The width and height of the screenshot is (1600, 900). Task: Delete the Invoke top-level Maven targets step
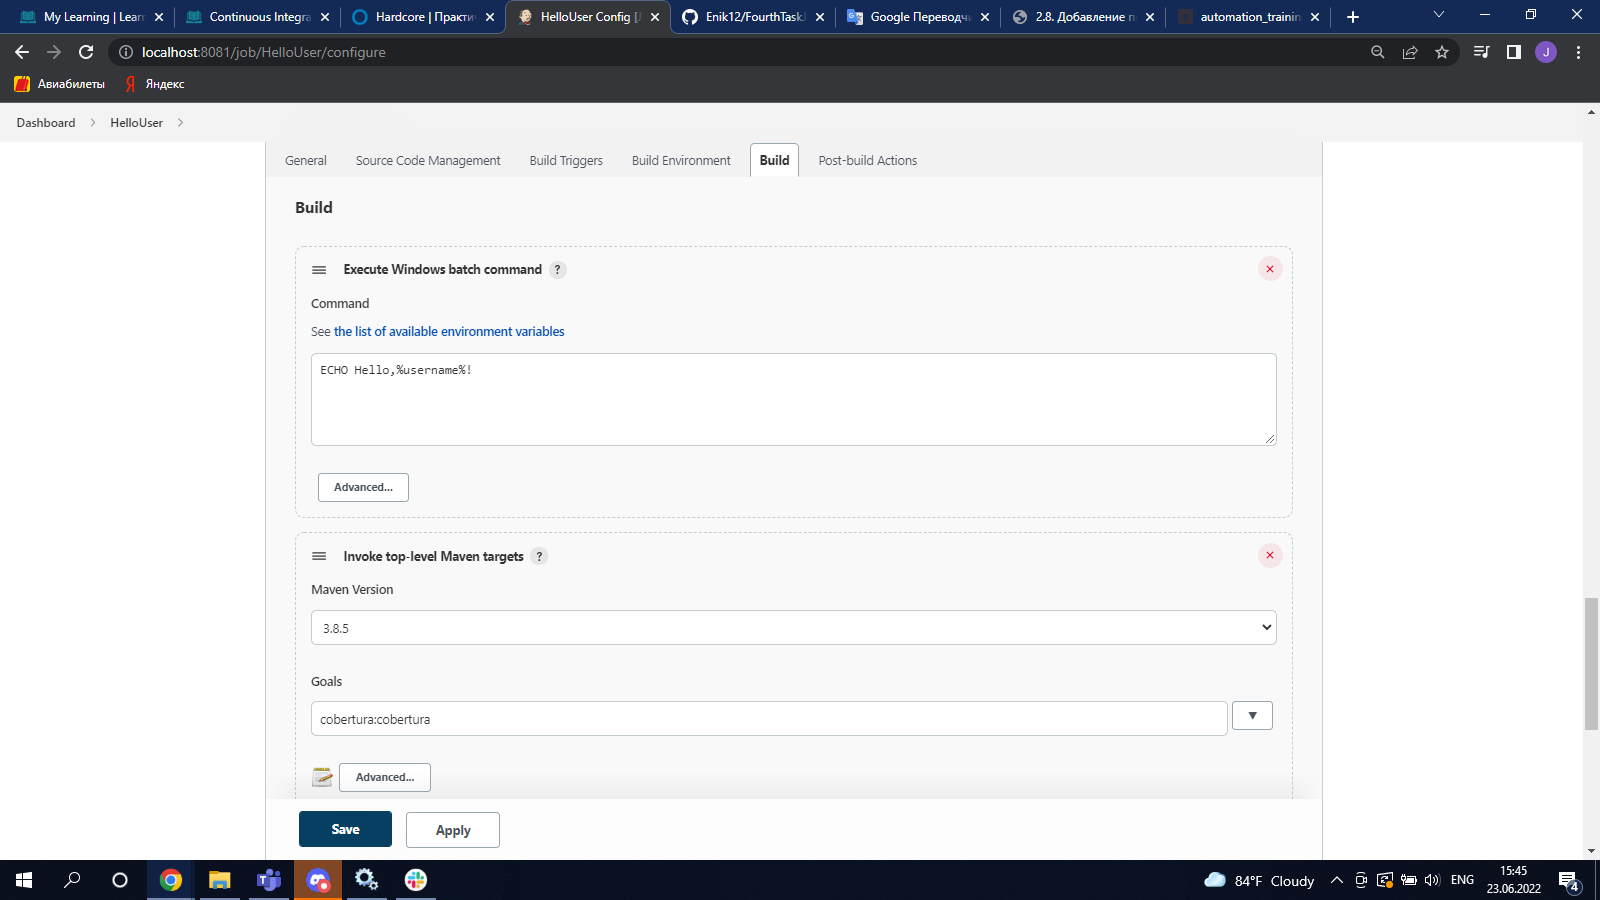1270,555
